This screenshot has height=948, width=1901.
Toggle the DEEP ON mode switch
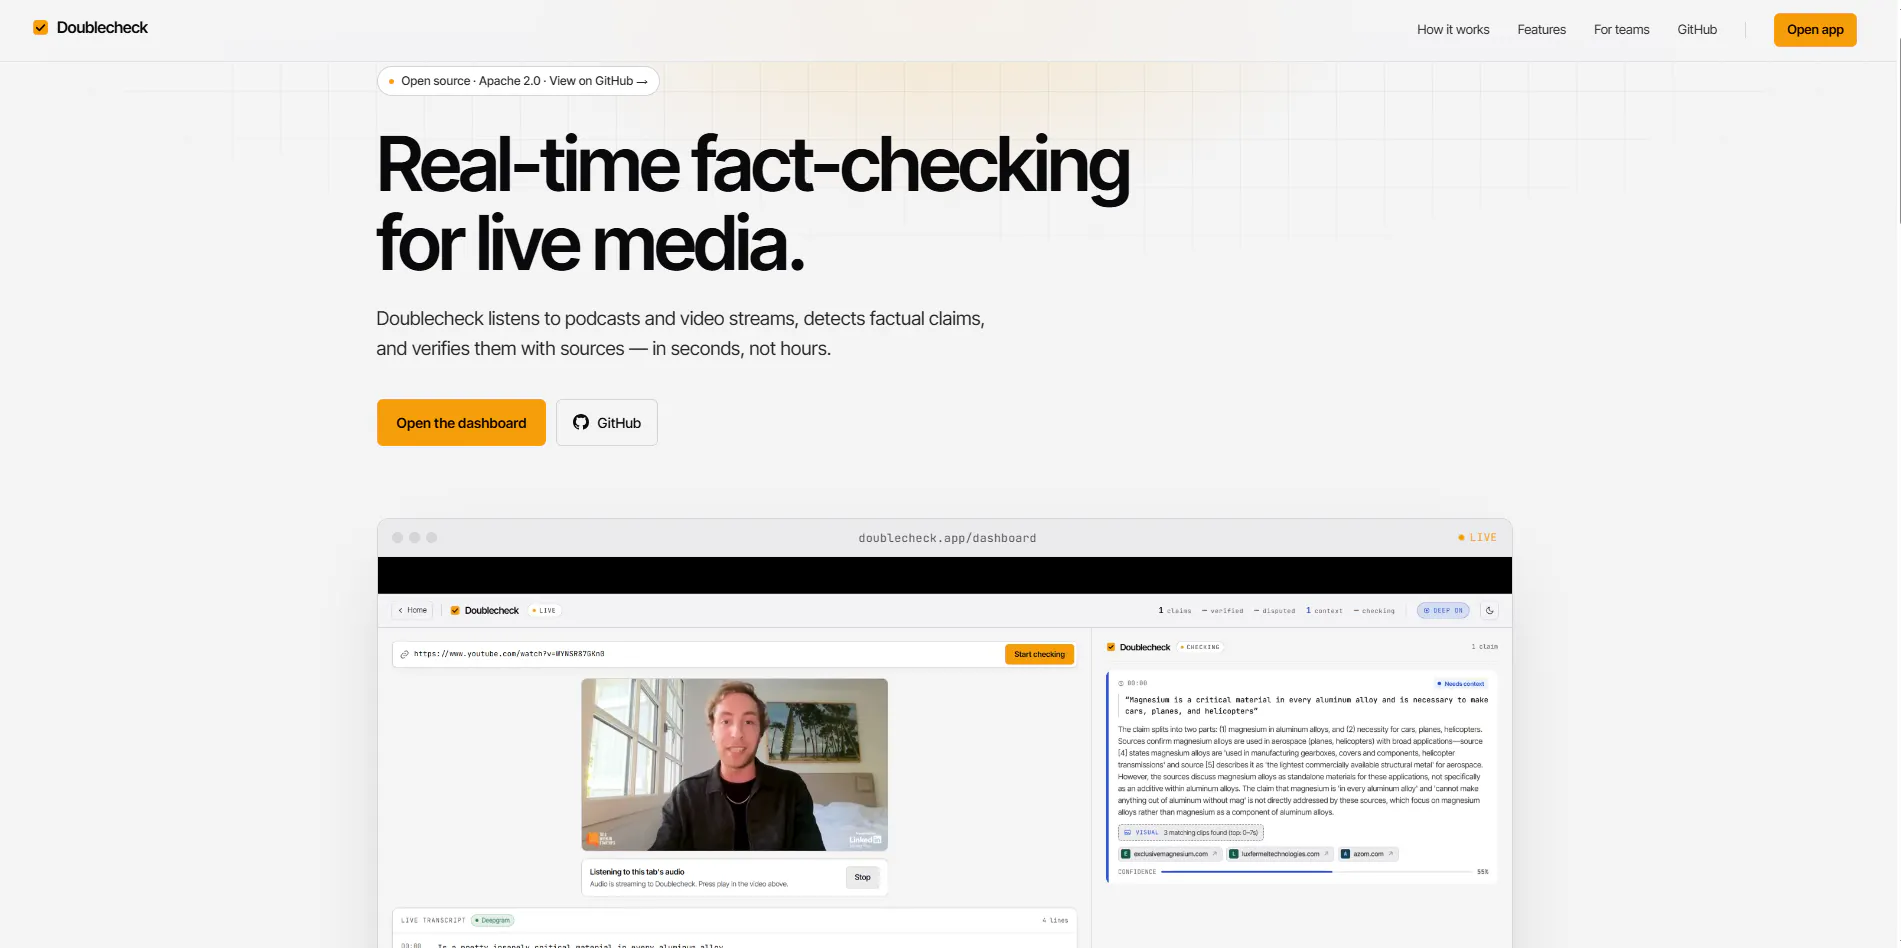[1443, 610]
